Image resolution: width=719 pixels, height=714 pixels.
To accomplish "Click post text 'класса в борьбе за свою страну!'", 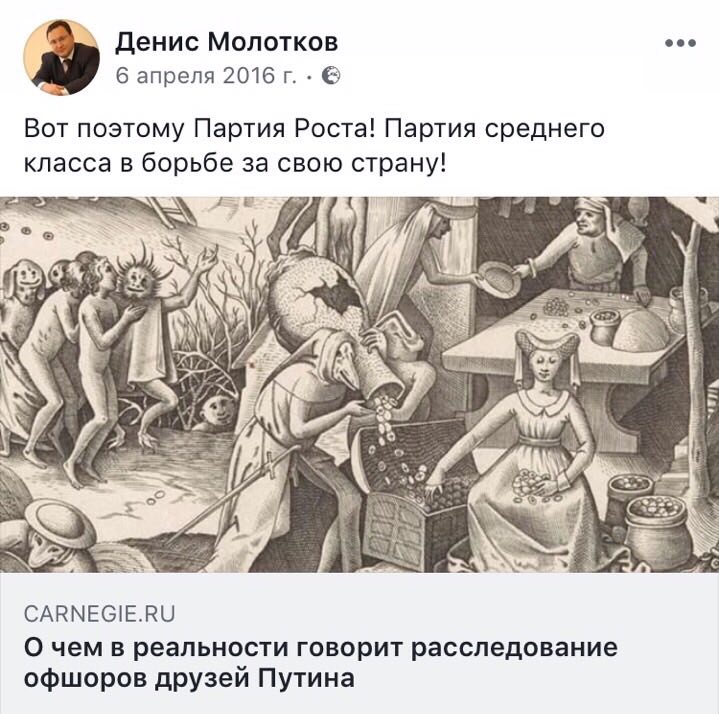I will [x=235, y=163].
